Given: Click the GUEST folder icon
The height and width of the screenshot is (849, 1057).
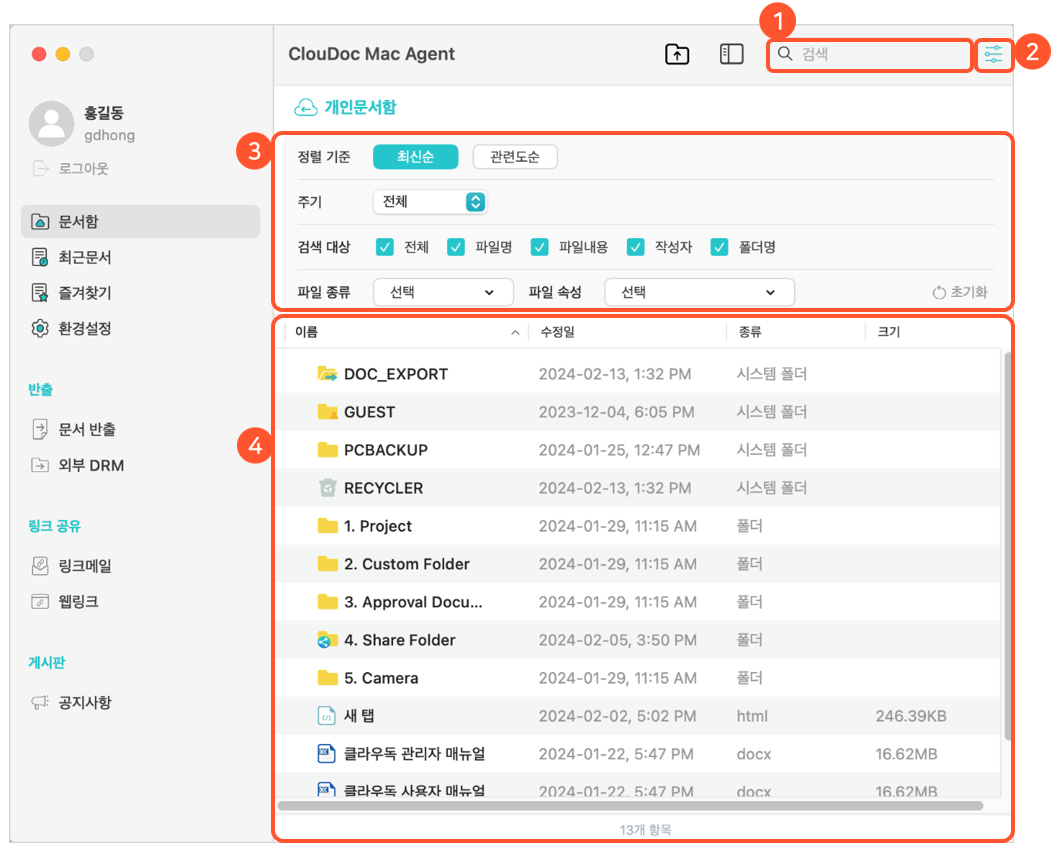Looking at the screenshot, I should coord(327,411).
